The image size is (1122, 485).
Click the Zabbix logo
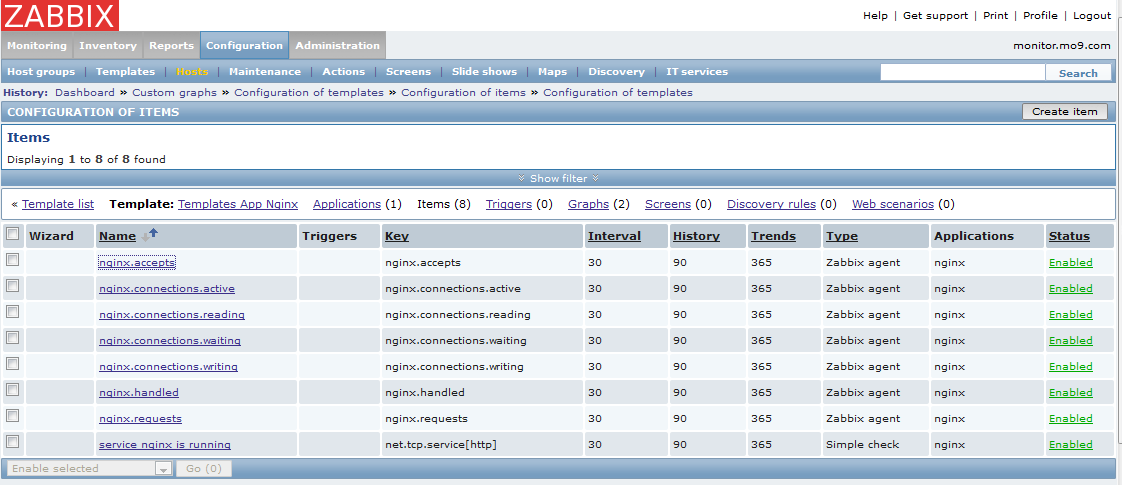60,15
